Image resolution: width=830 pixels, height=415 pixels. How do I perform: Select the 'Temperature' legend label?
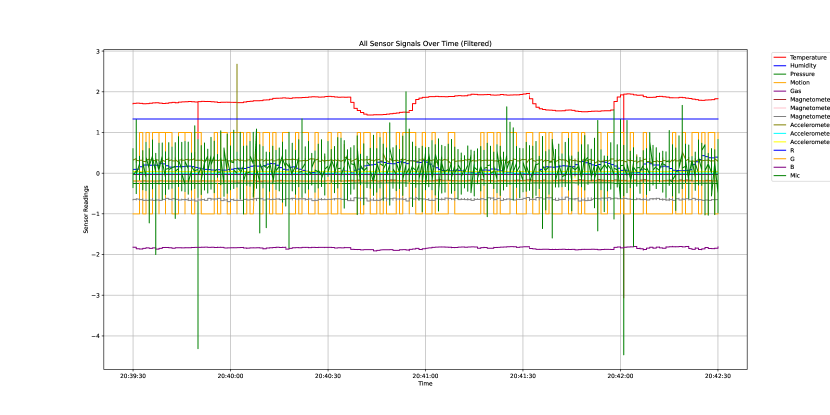point(808,57)
